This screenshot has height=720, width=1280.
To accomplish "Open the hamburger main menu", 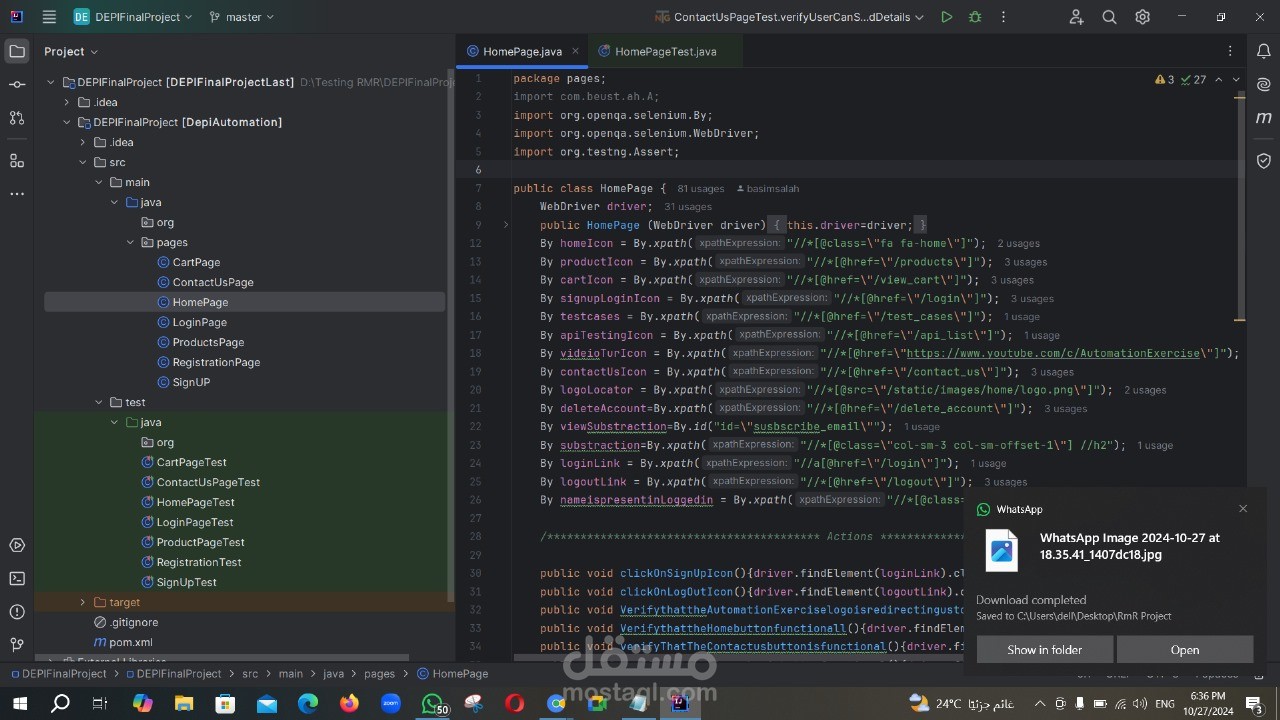I will [x=49, y=17].
